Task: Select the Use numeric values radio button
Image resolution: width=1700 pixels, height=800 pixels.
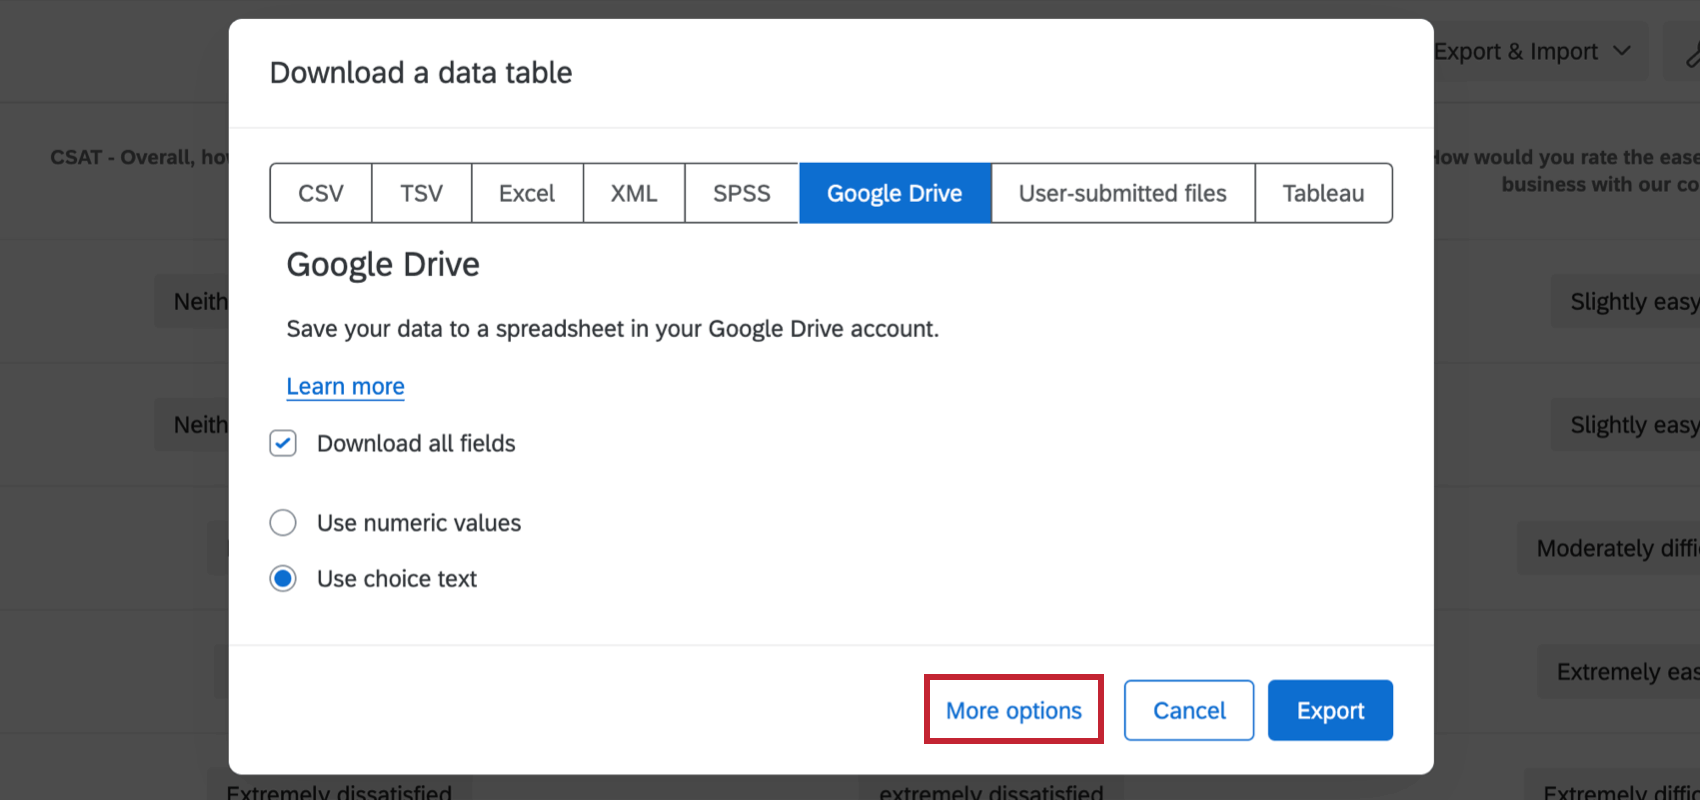Action: (x=283, y=523)
